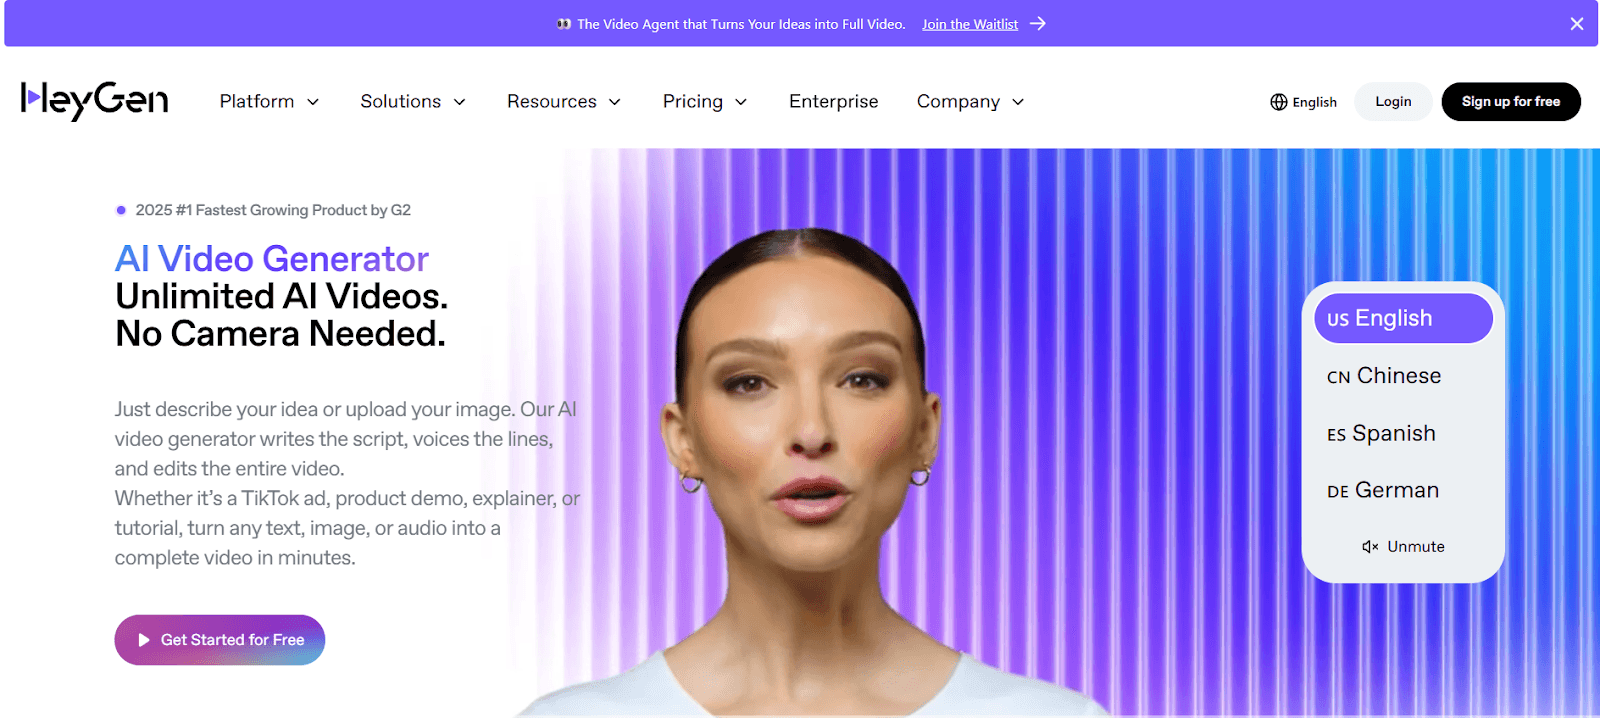
Task: Click the purple bullet beside G2 badge text
Action: [x=121, y=210]
